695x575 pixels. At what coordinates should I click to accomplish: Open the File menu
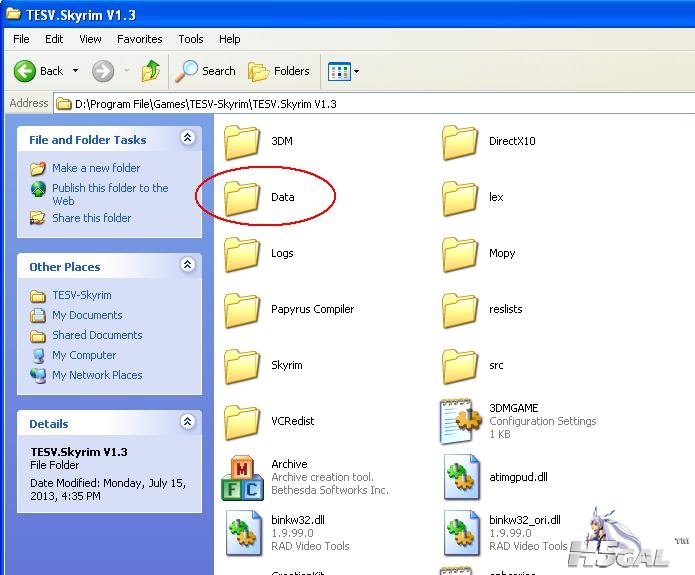21,39
